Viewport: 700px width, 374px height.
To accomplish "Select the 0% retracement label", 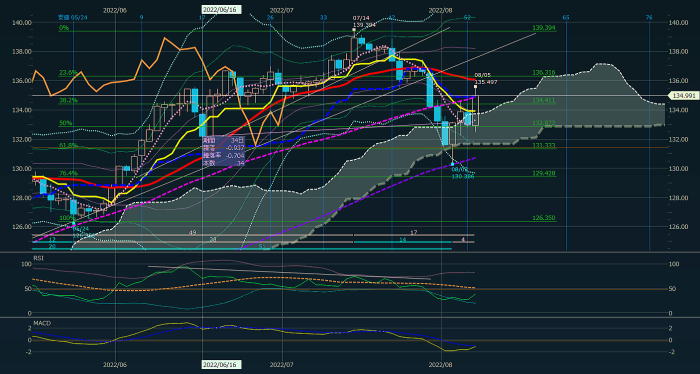I will click(x=64, y=28).
